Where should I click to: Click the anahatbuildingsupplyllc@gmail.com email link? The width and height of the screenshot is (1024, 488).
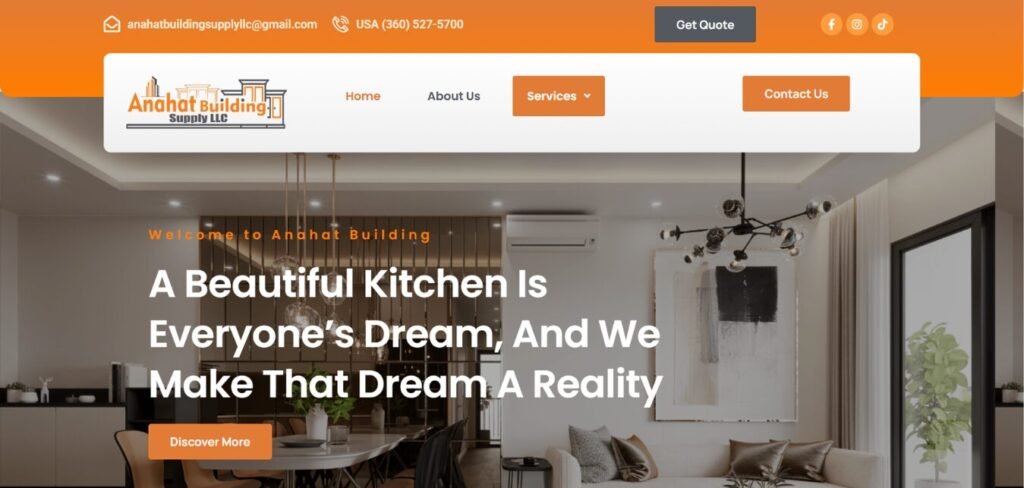[222, 24]
